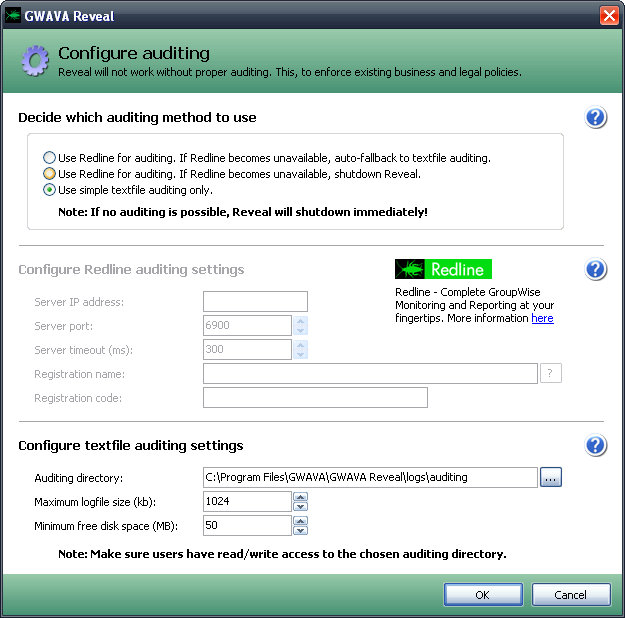Click the 'Configure textfile auditing settings' heading
Screen dimensions: 625x618
131,445
